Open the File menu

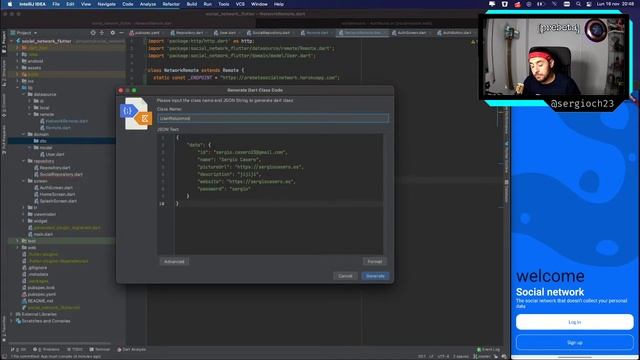[x=56, y=4]
